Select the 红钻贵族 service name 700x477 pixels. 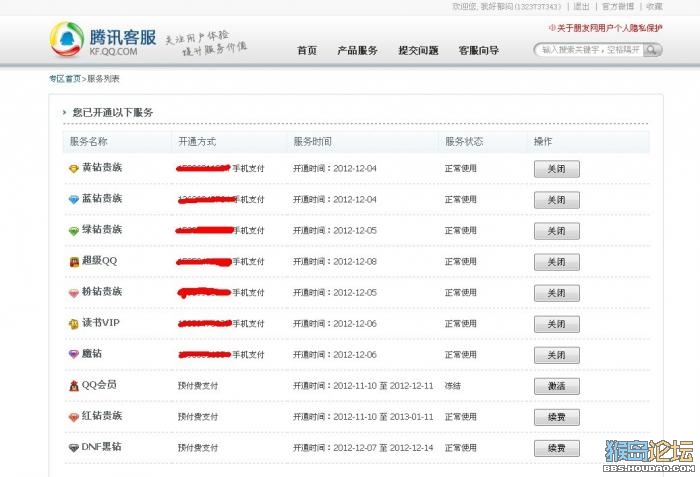[102, 416]
